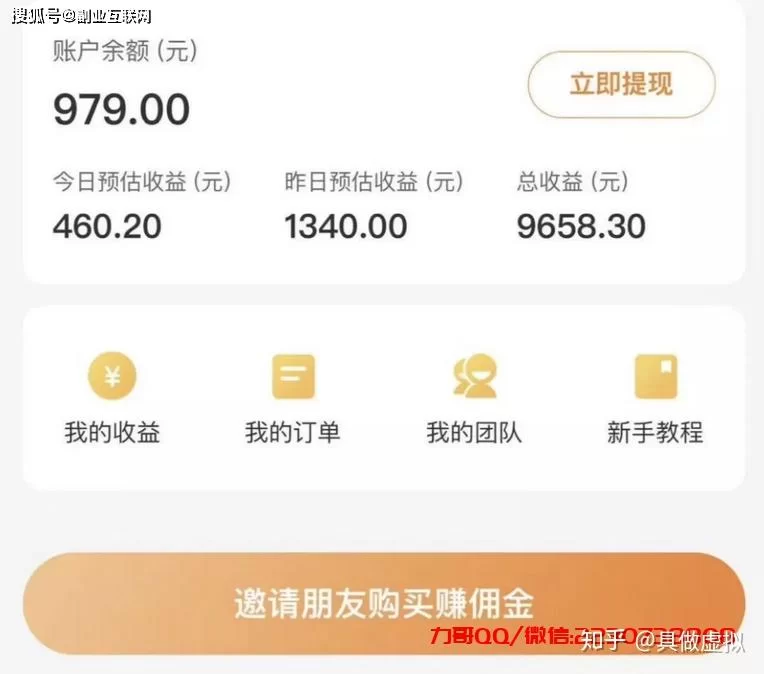Tap the 邀请朋友购买赚佣金 invite button

click(384, 603)
